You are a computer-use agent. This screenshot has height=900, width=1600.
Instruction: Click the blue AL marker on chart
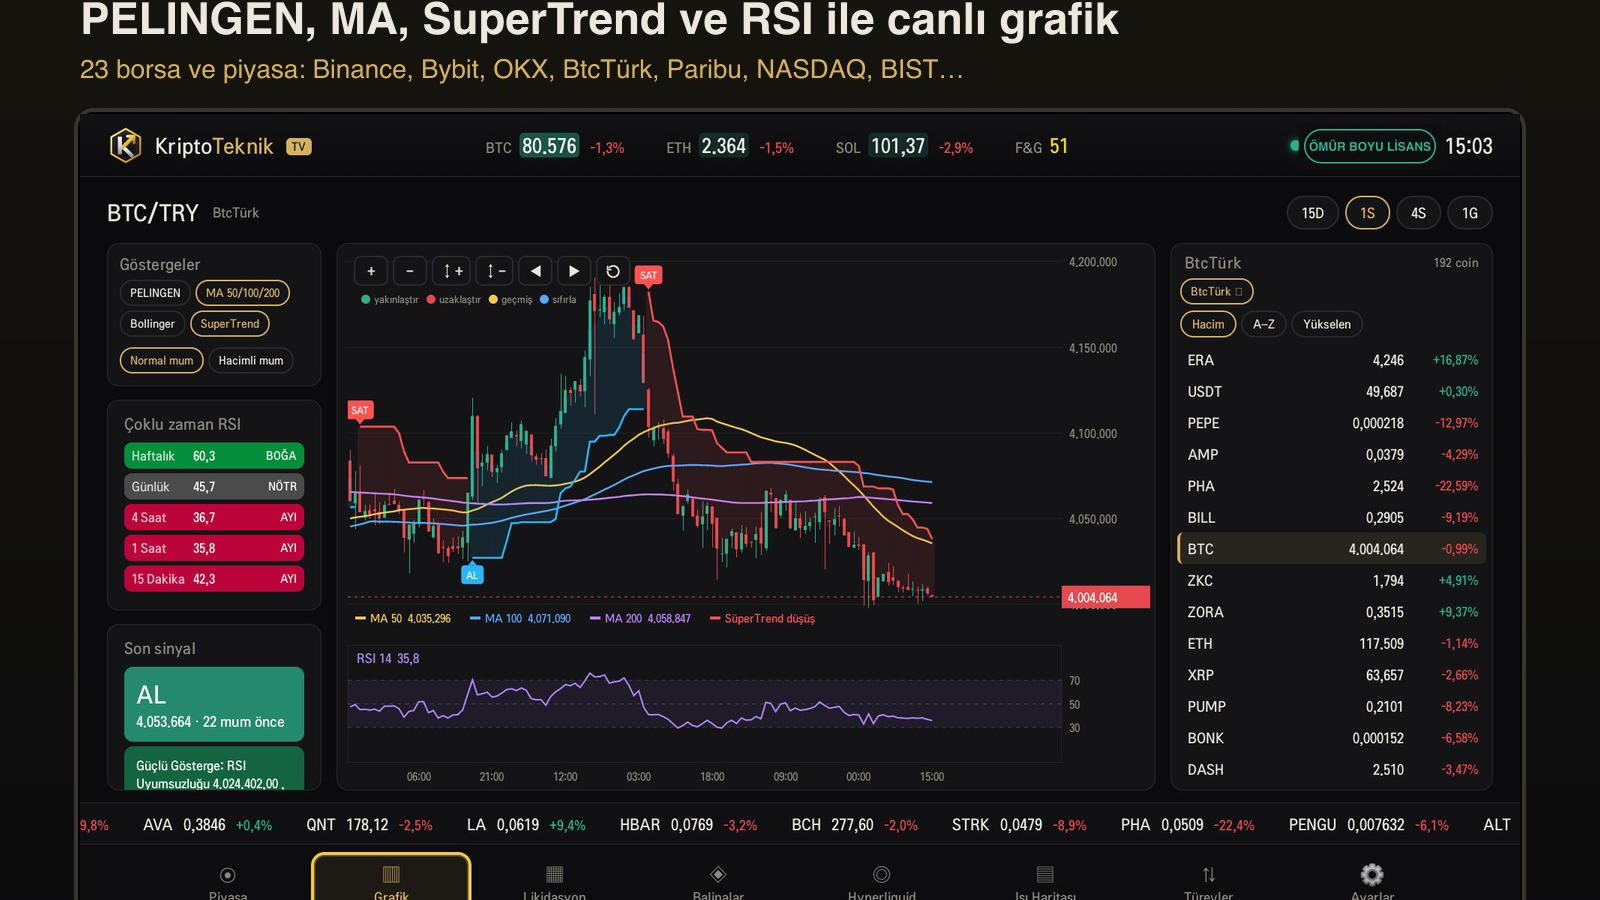pyautogui.click(x=472, y=575)
